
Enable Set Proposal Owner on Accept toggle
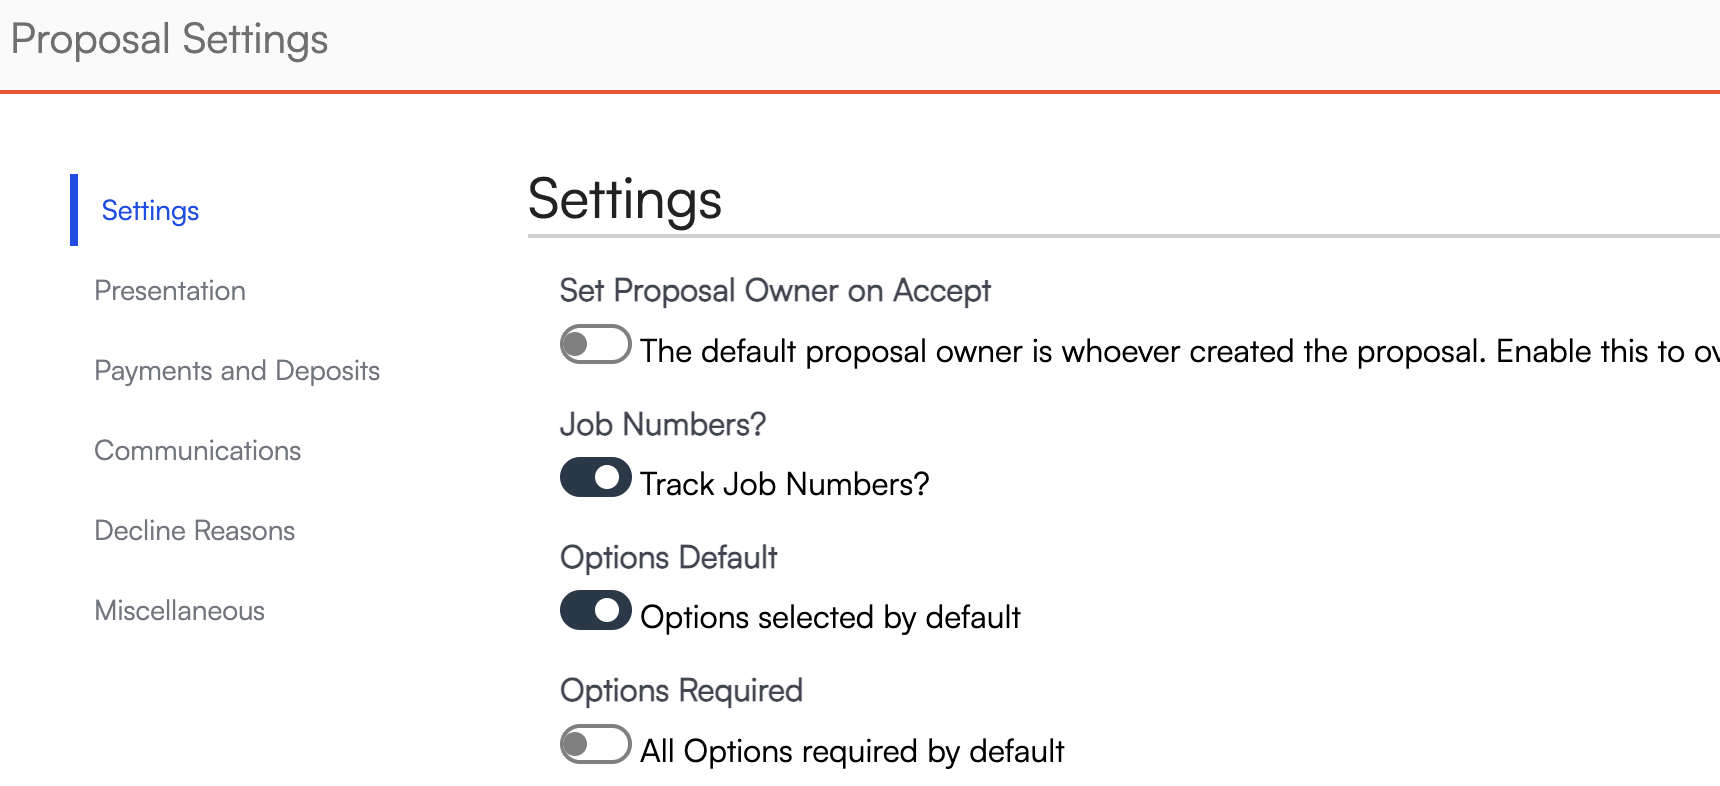595,345
